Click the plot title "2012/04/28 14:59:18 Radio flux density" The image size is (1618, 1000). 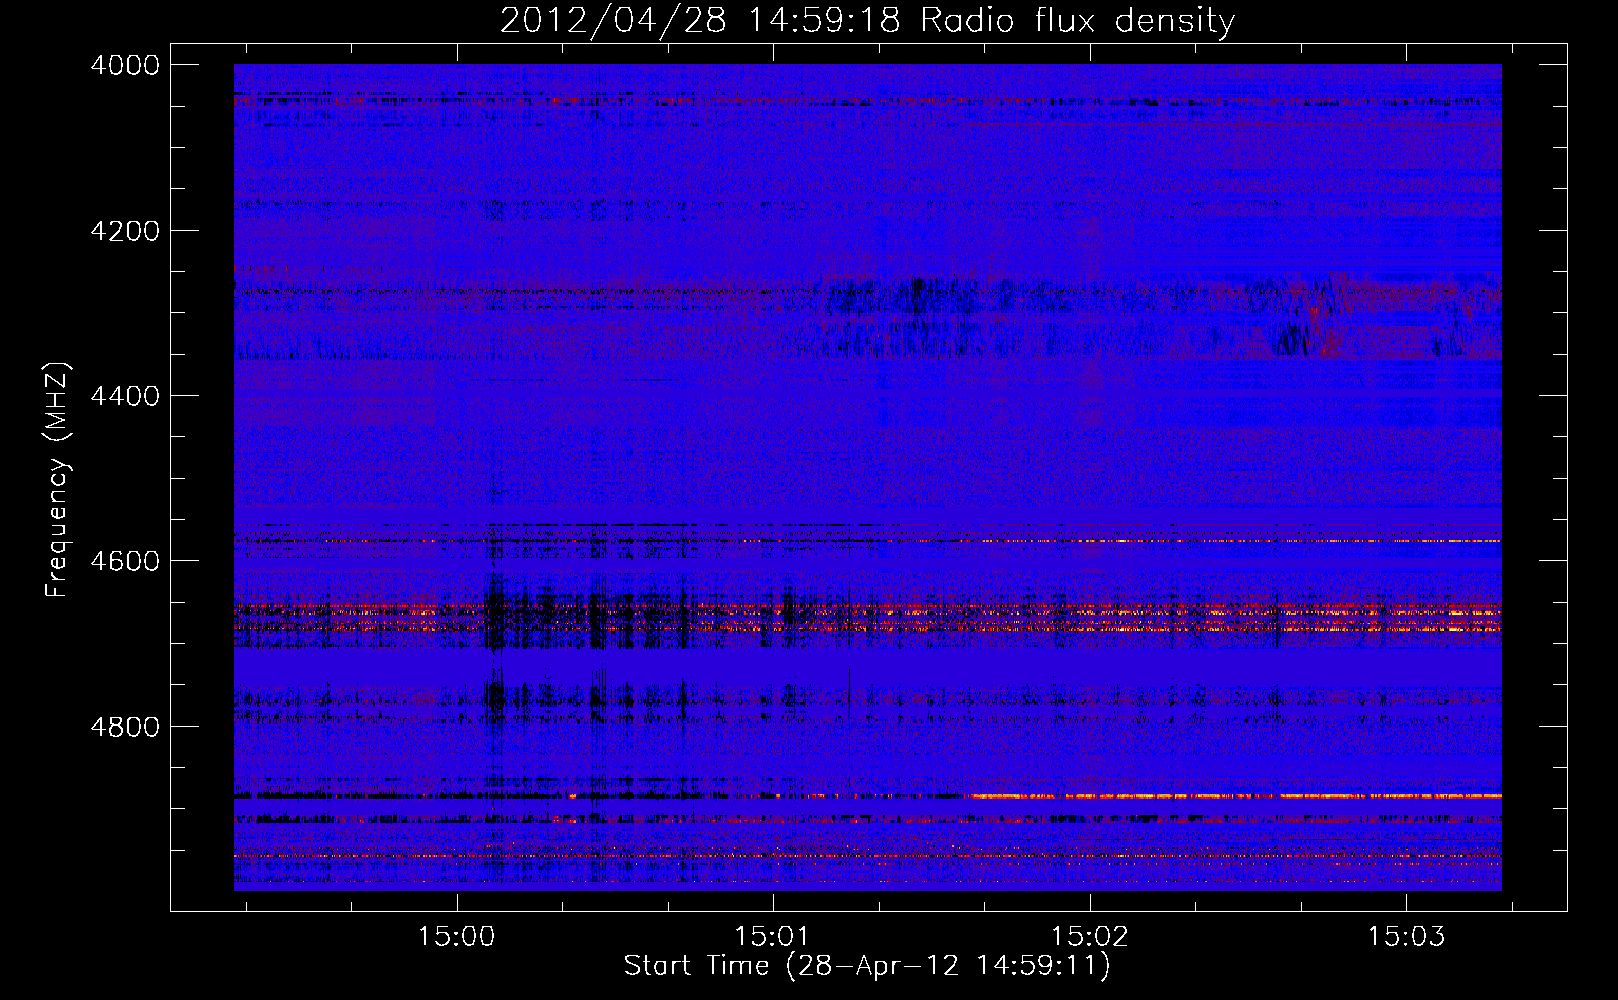(867, 20)
